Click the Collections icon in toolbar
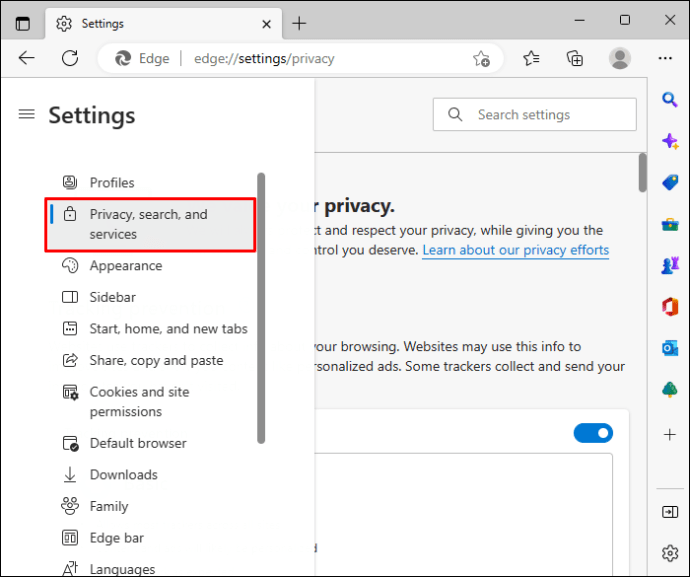The image size is (690, 577). [x=575, y=58]
